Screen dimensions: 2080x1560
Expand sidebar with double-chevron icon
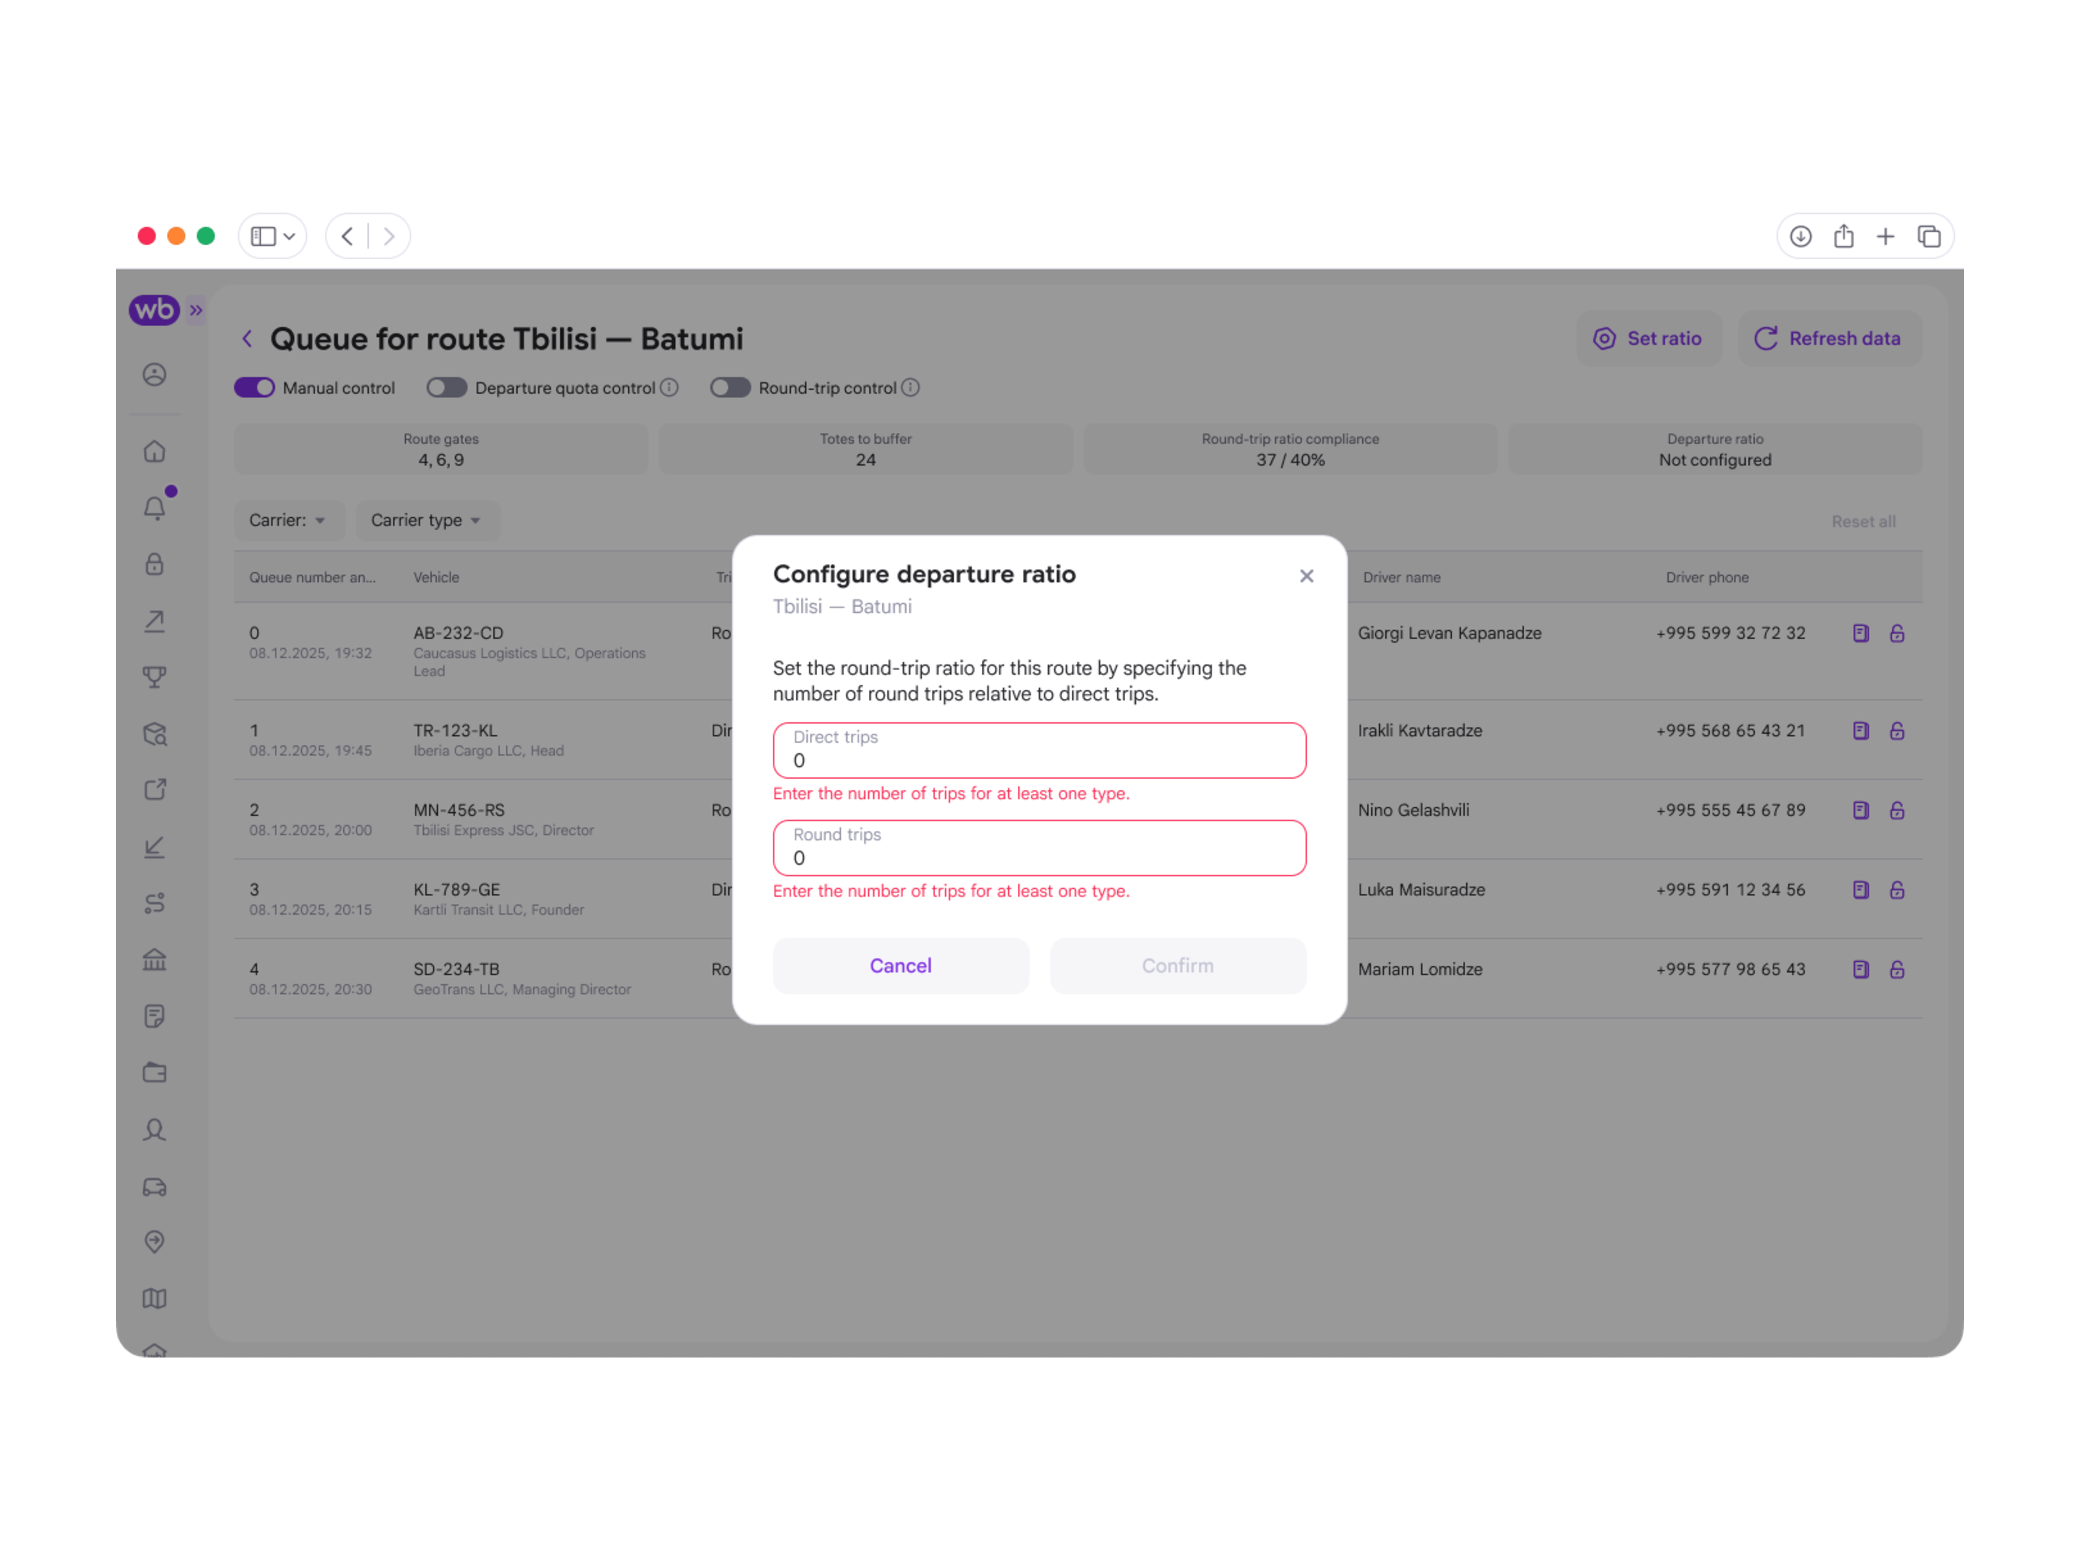click(196, 310)
